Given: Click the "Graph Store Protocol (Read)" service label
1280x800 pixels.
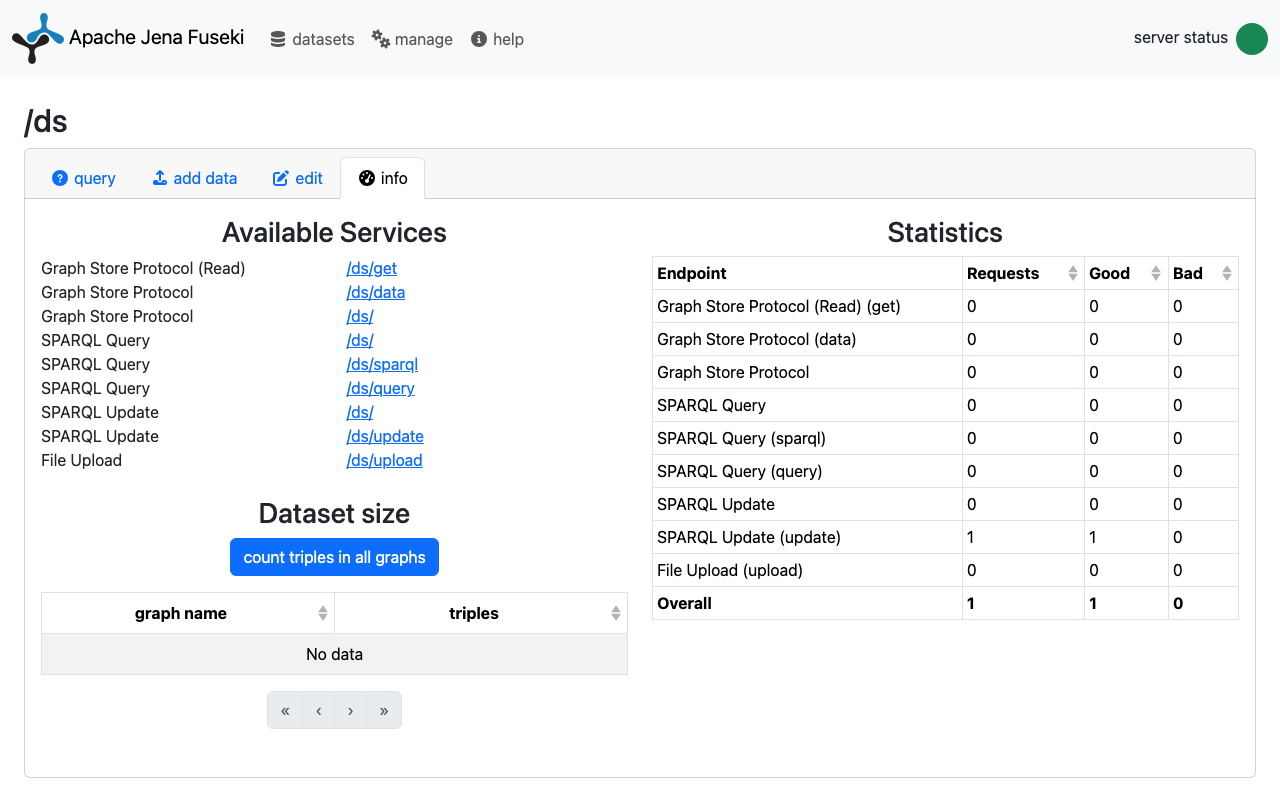Looking at the screenshot, I should click(143, 268).
